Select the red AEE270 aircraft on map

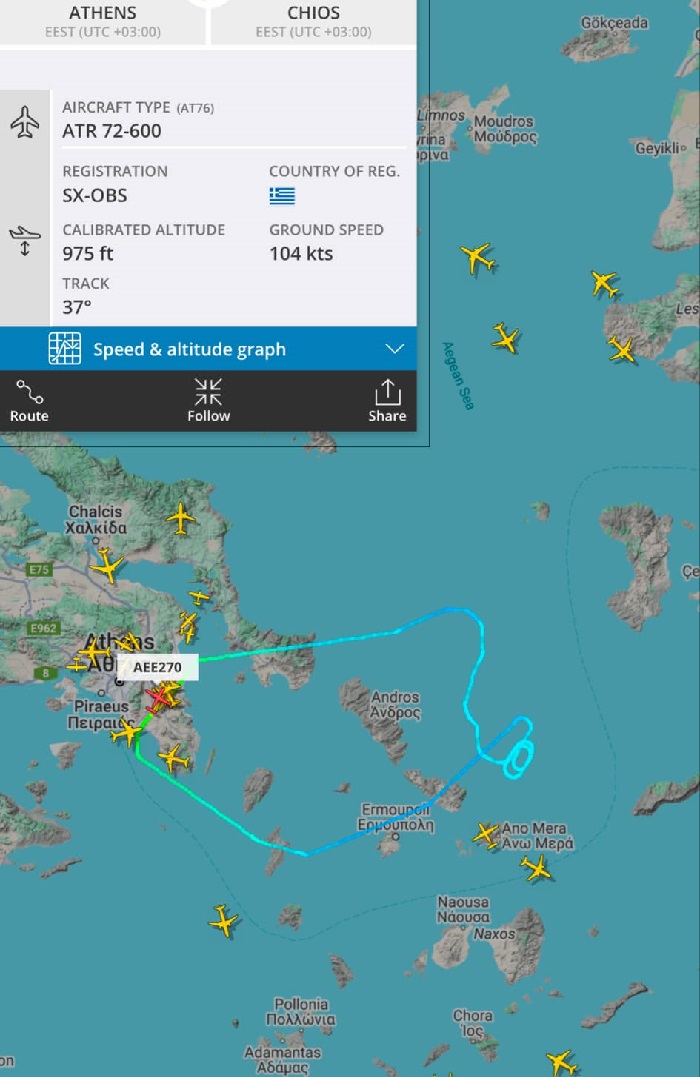coord(159,699)
